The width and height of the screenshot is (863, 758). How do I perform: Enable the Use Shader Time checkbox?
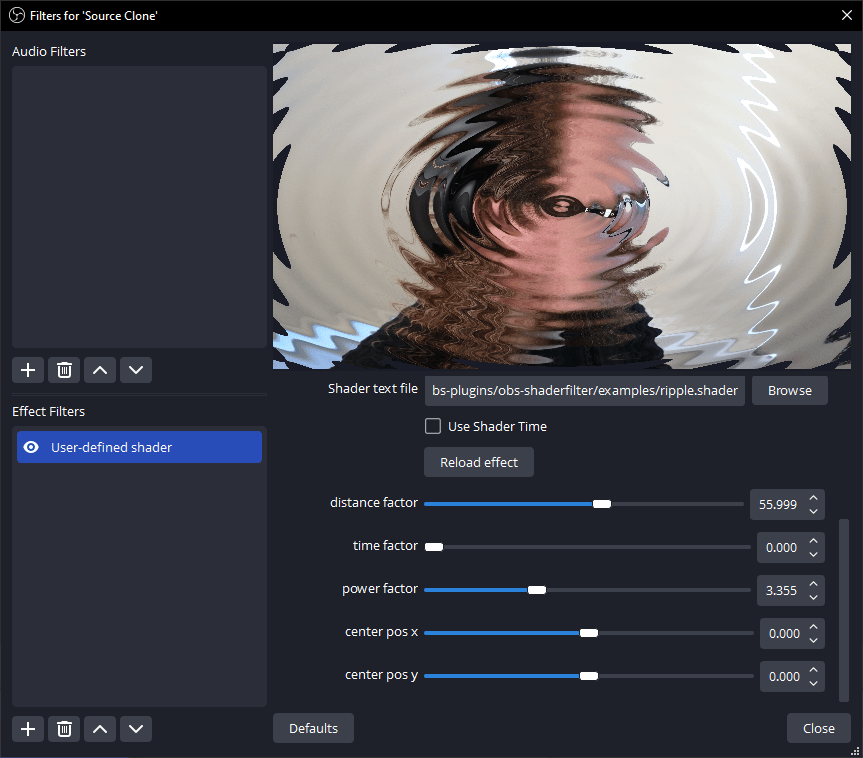click(433, 426)
